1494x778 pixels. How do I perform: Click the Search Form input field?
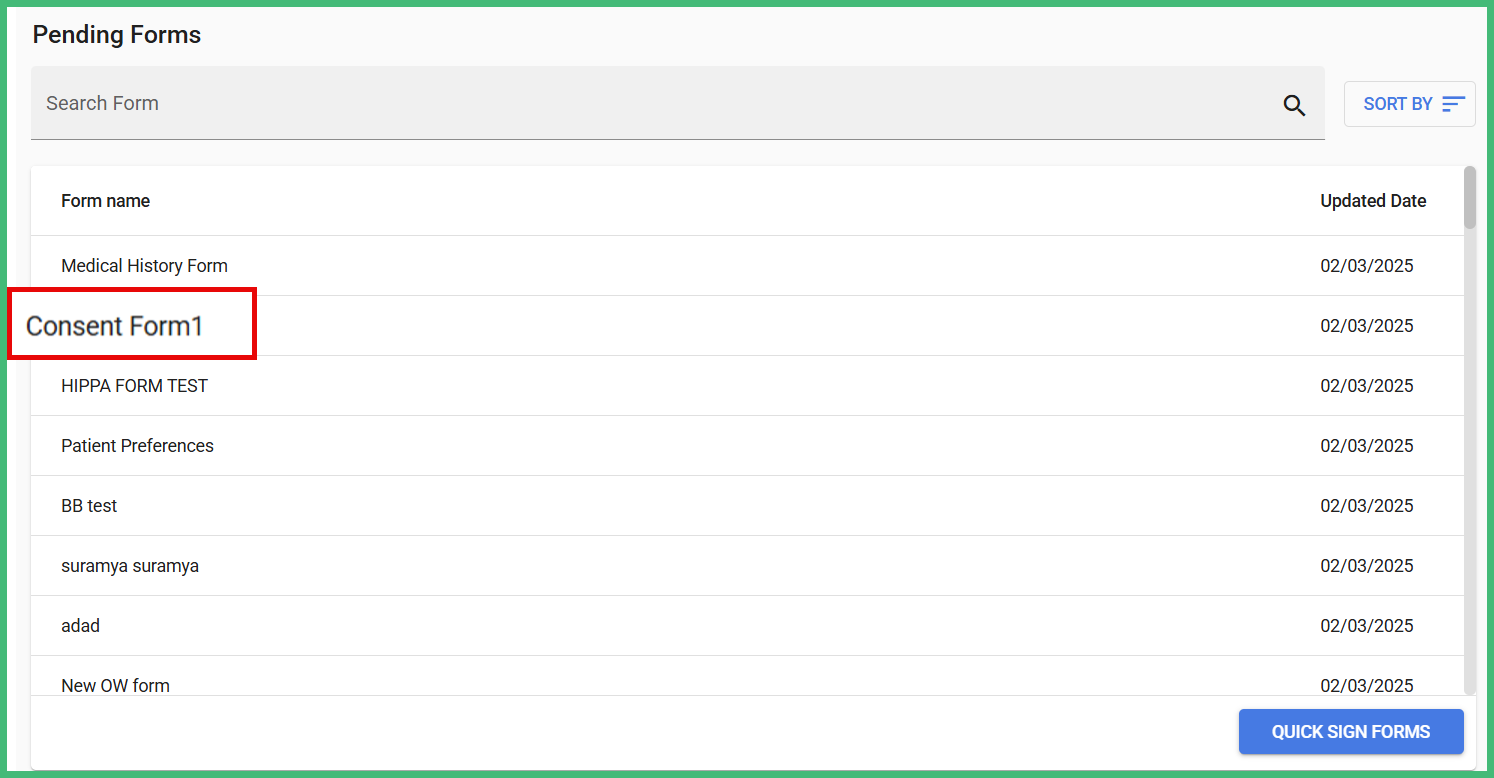[650, 104]
